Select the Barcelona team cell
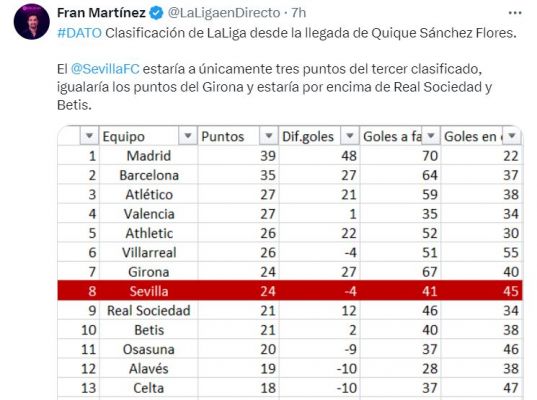 149,175
